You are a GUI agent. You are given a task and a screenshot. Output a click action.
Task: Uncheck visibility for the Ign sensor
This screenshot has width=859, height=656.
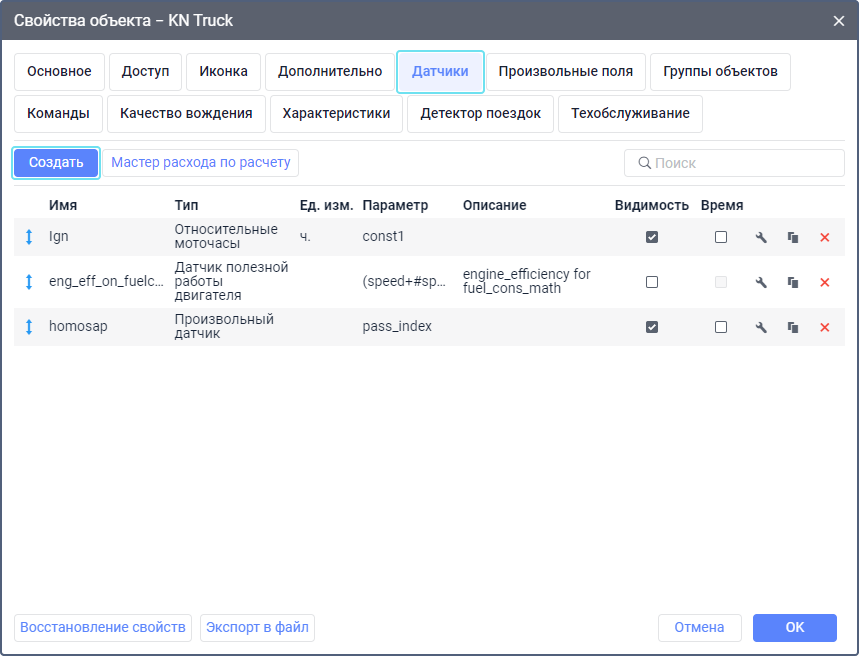pos(652,238)
